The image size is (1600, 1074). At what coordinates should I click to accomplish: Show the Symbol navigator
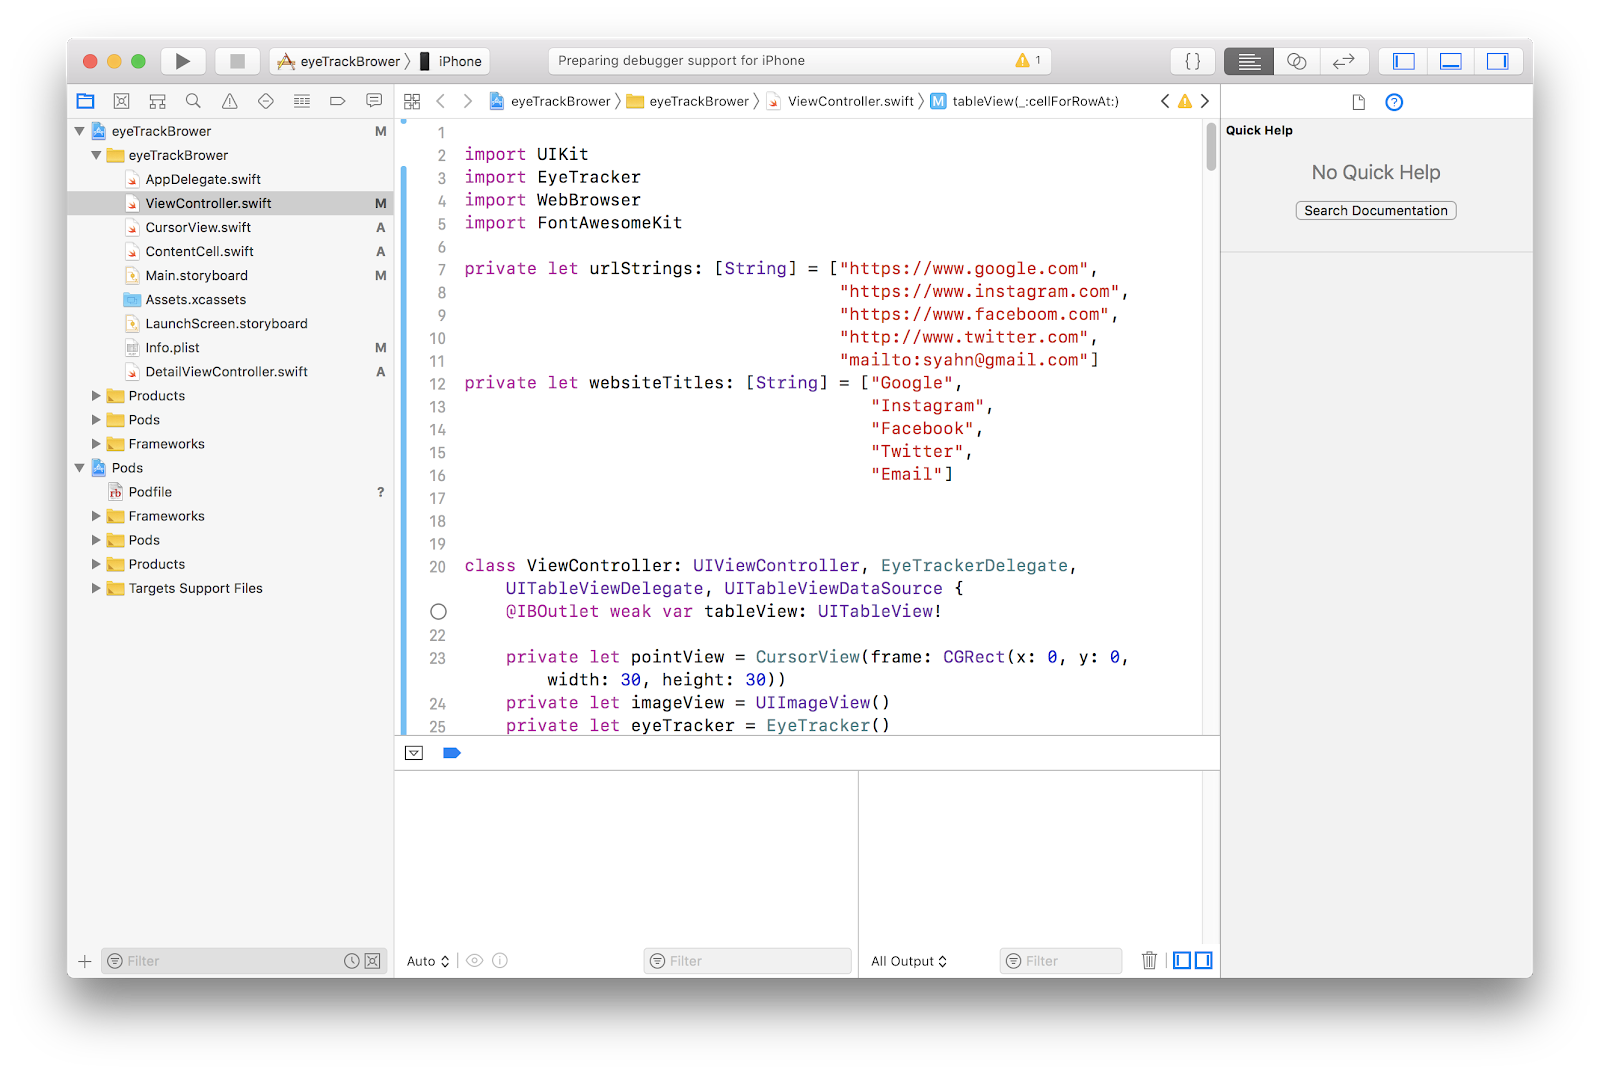tap(157, 101)
